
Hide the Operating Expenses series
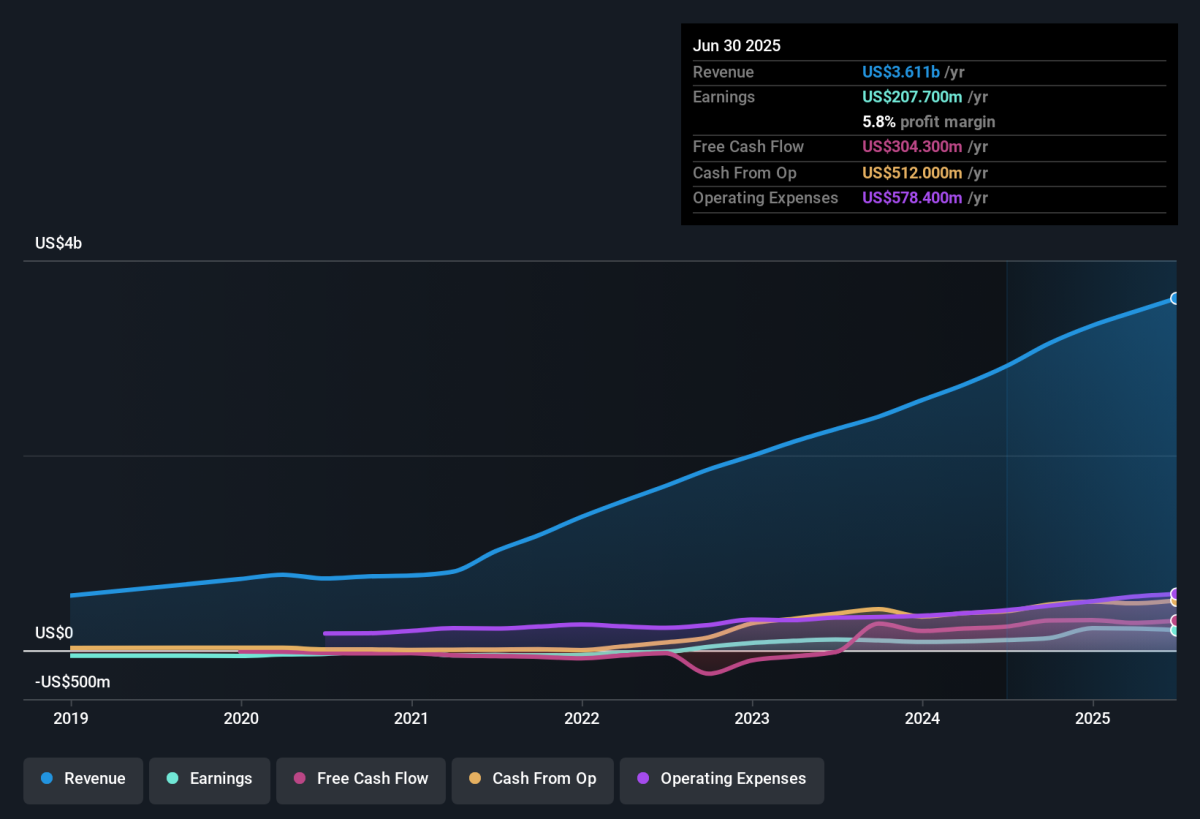click(x=721, y=779)
